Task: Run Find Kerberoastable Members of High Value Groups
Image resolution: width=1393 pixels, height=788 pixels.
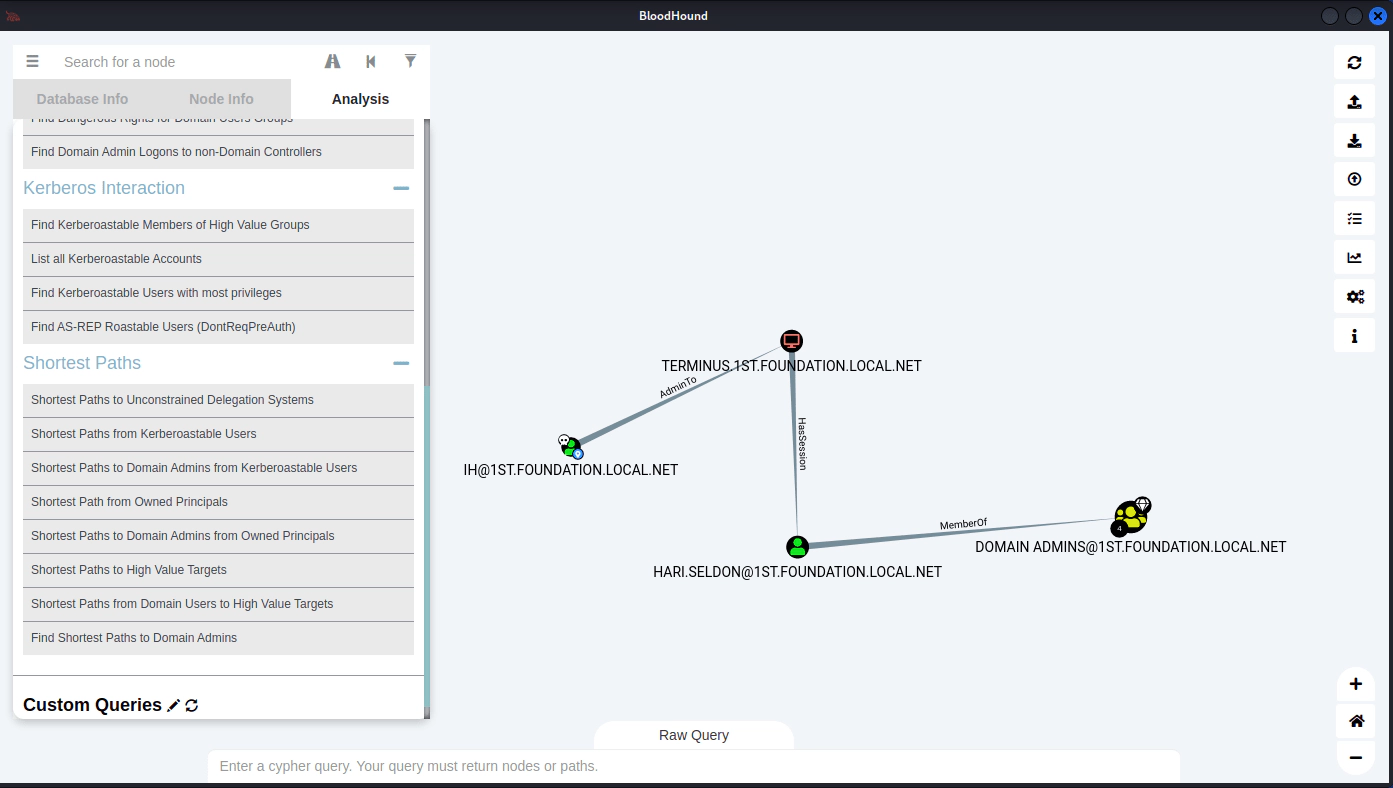Action: [218, 225]
